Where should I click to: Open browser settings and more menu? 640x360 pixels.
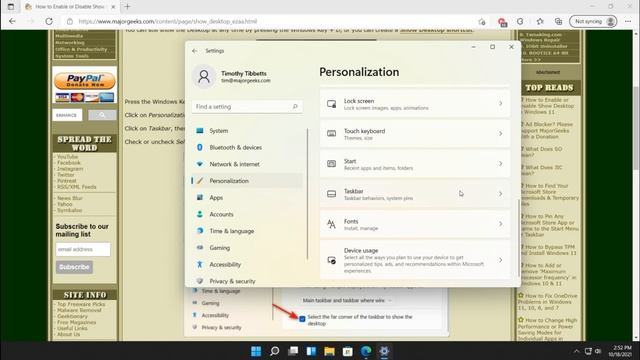628,21
